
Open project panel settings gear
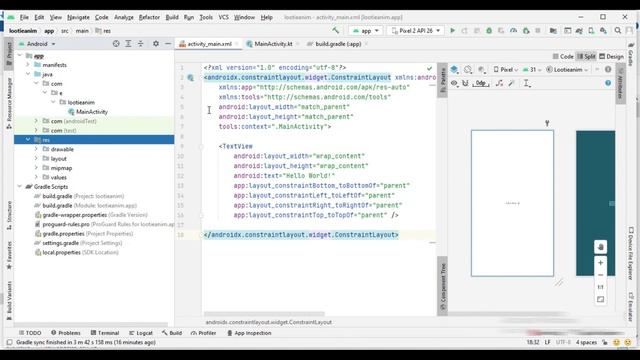pos(156,44)
